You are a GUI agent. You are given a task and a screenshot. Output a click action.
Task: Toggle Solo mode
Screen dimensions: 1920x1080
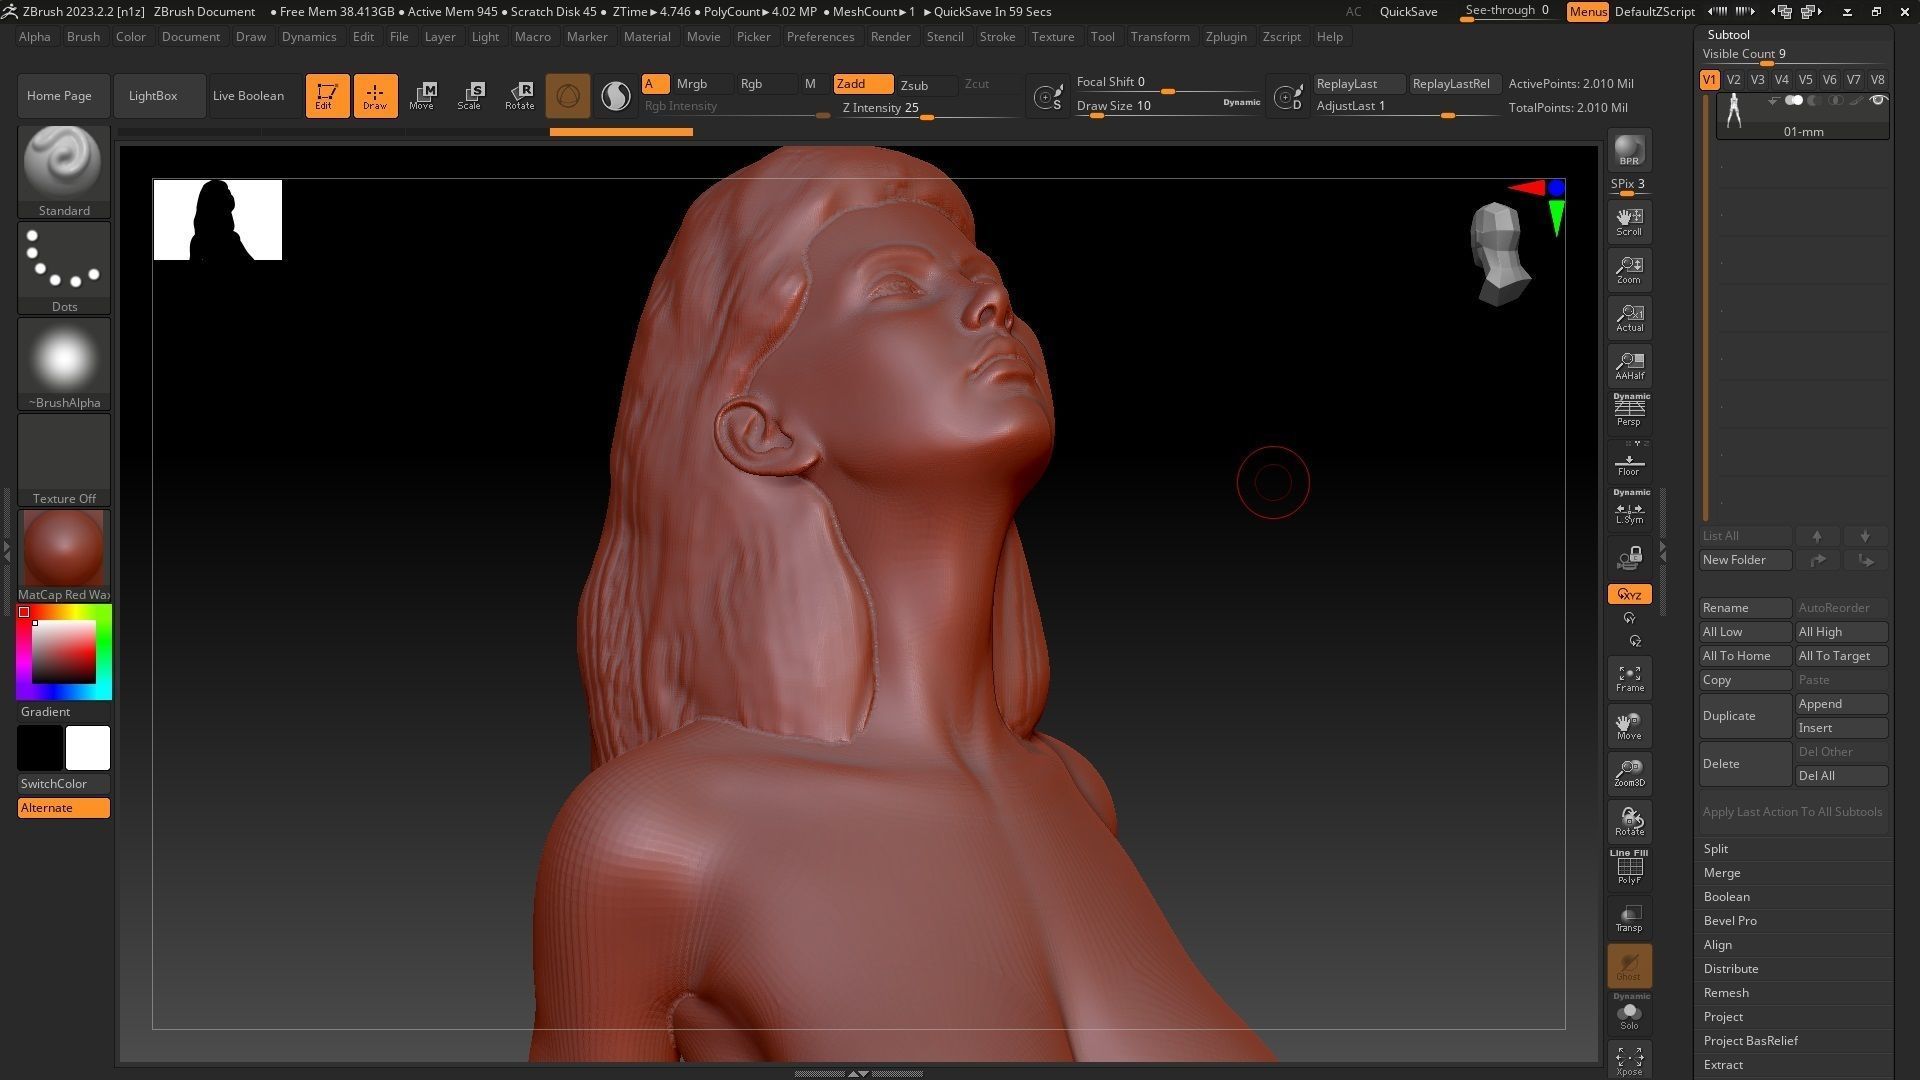click(x=1629, y=1012)
